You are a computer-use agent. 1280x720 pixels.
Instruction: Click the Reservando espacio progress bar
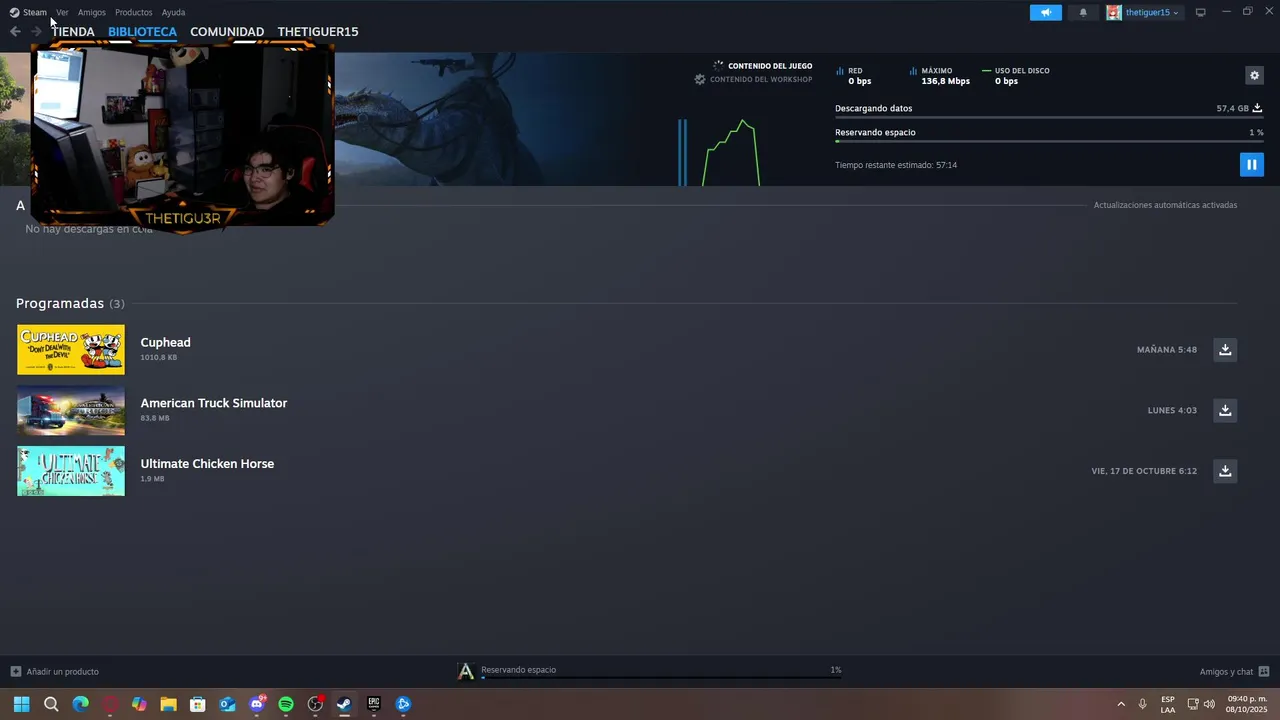coord(1048,142)
